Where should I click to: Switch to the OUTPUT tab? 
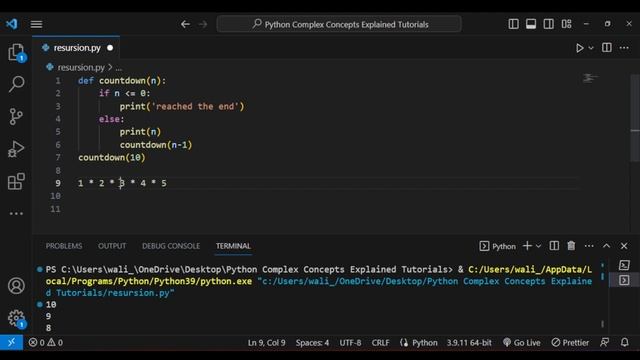(112, 246)
